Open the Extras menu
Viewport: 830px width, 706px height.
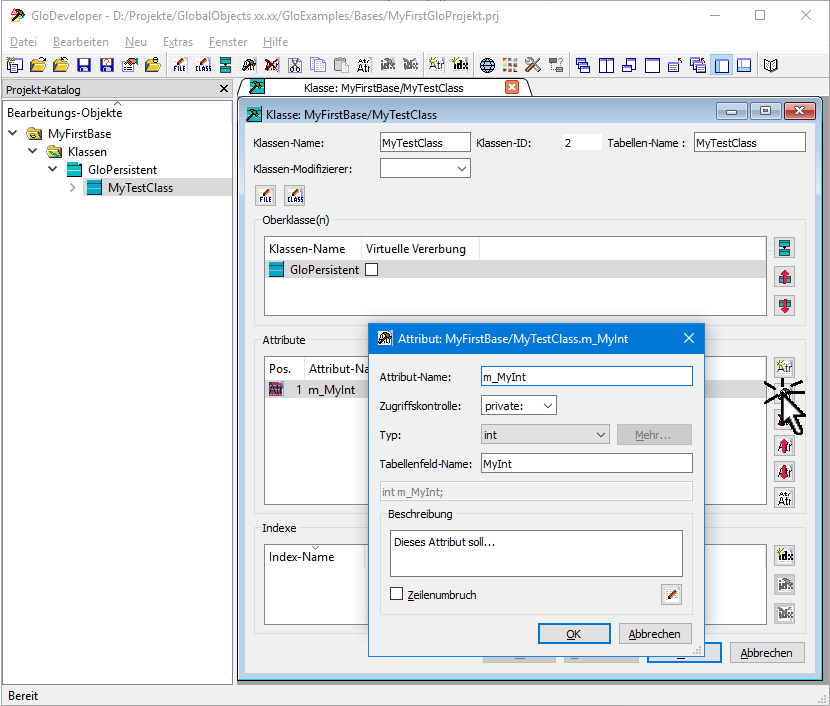178,42
